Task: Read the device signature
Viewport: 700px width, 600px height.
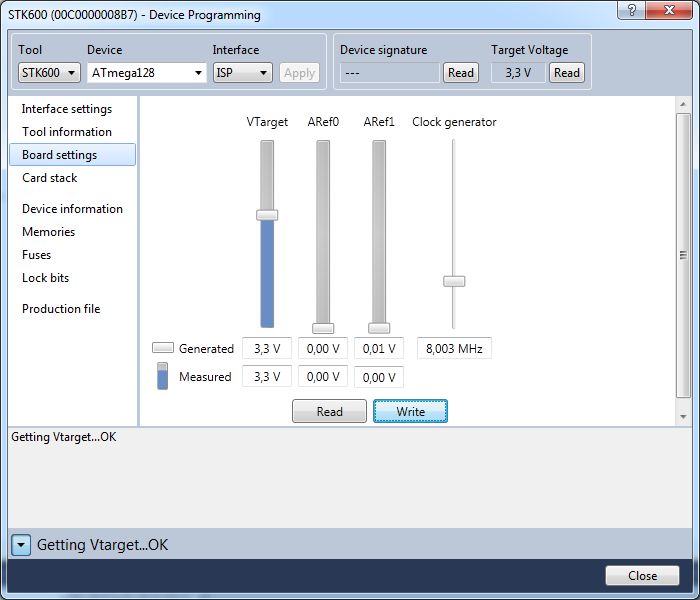Action: click(461, 72)
